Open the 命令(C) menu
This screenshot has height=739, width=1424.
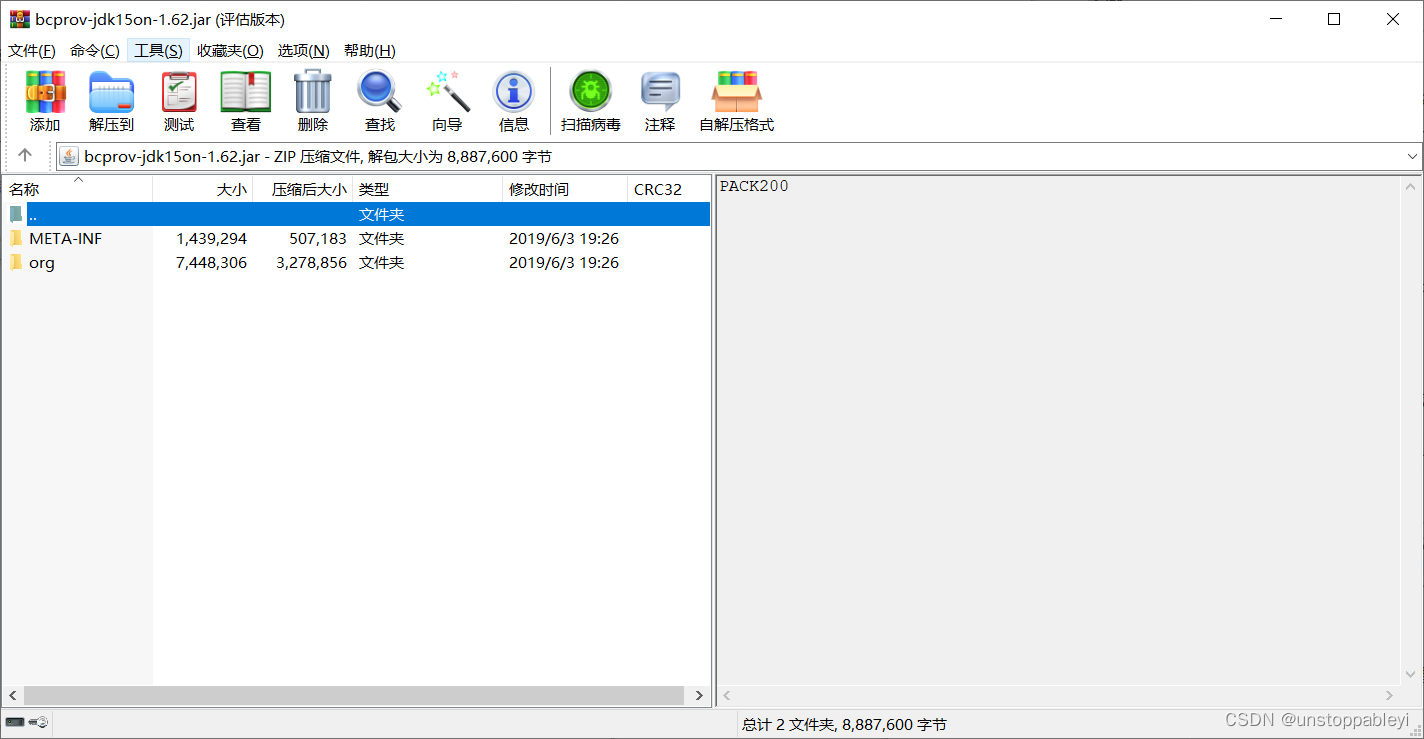tap(95, 51)
